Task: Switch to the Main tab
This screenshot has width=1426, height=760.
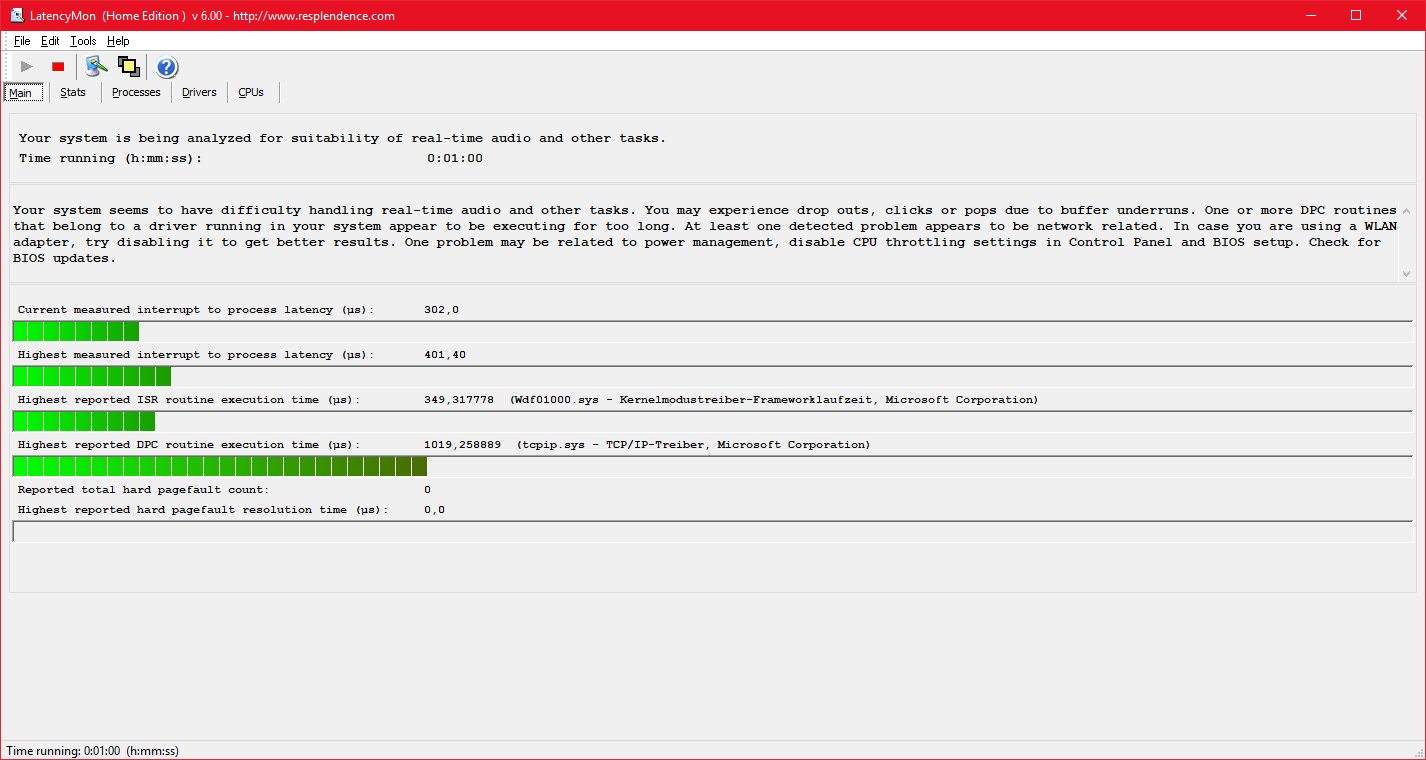Action: (x=21, y=93)
